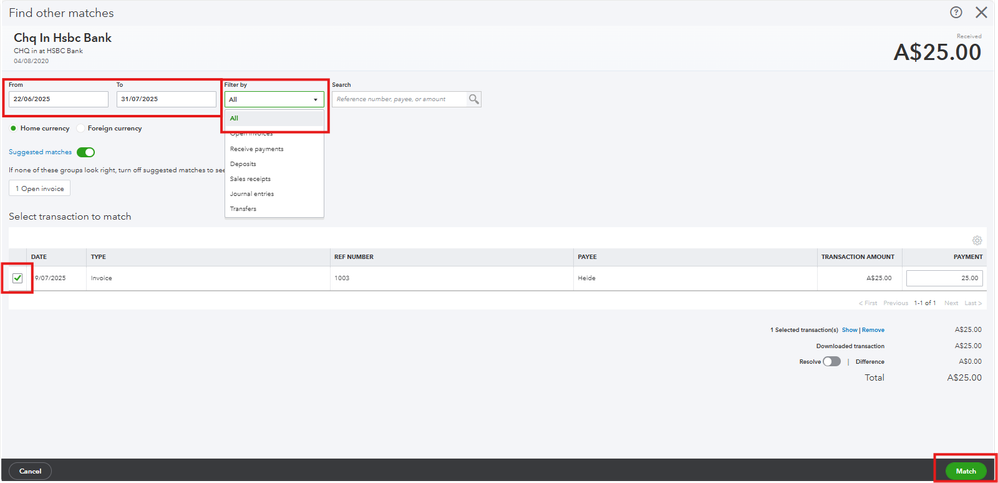Click the Cancel button
Viewport: 998px width, 483px height.
30,471
